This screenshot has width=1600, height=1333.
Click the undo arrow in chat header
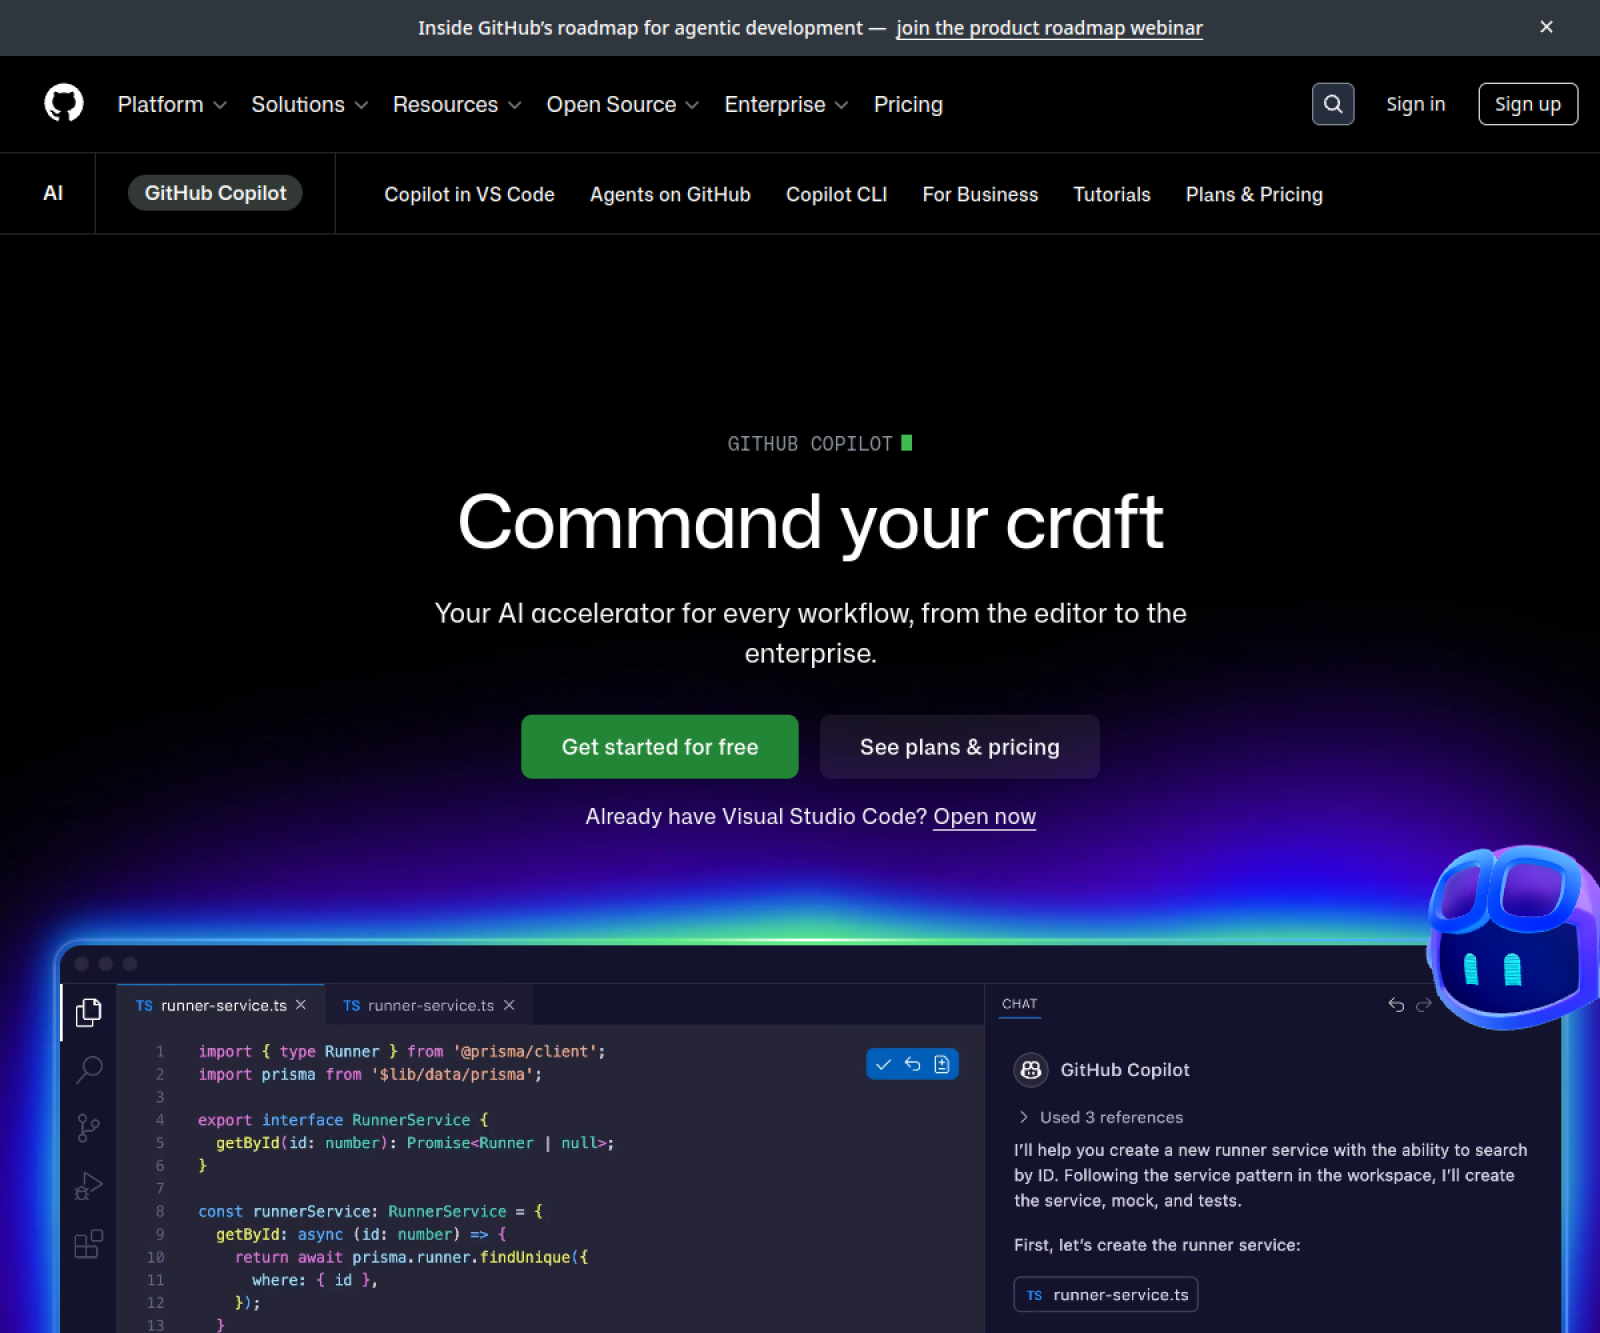coord(1396,1004)
